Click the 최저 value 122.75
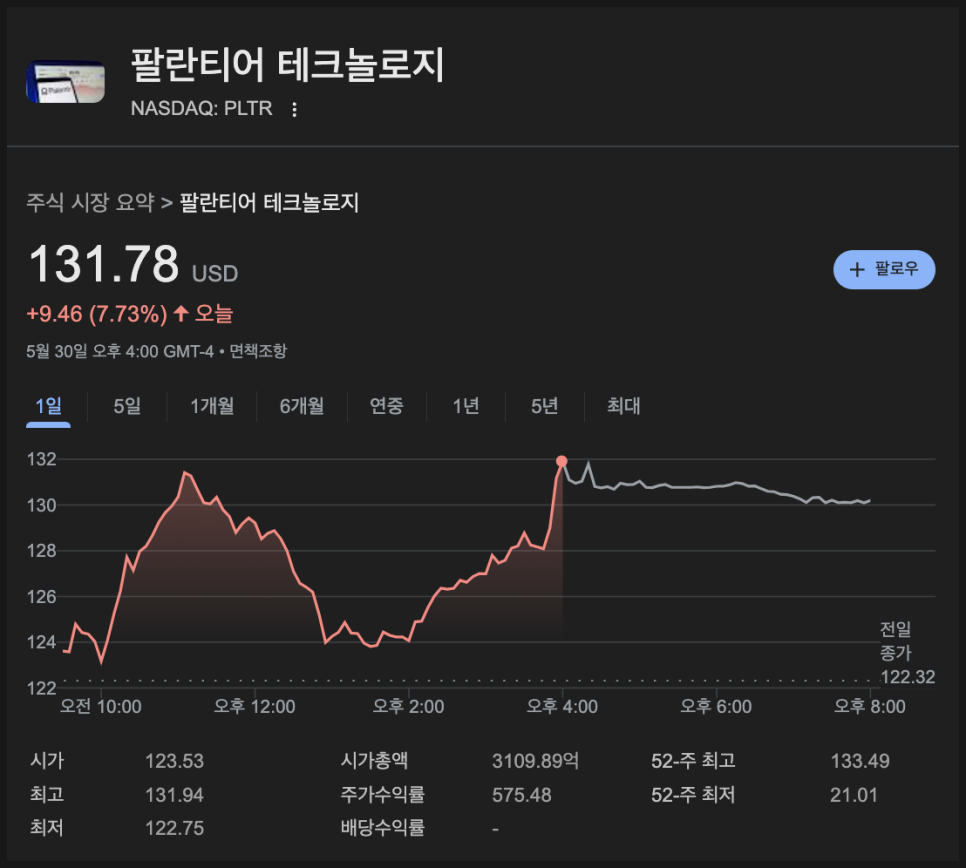The width and height of the screenshot is (966, 868). 174,828
